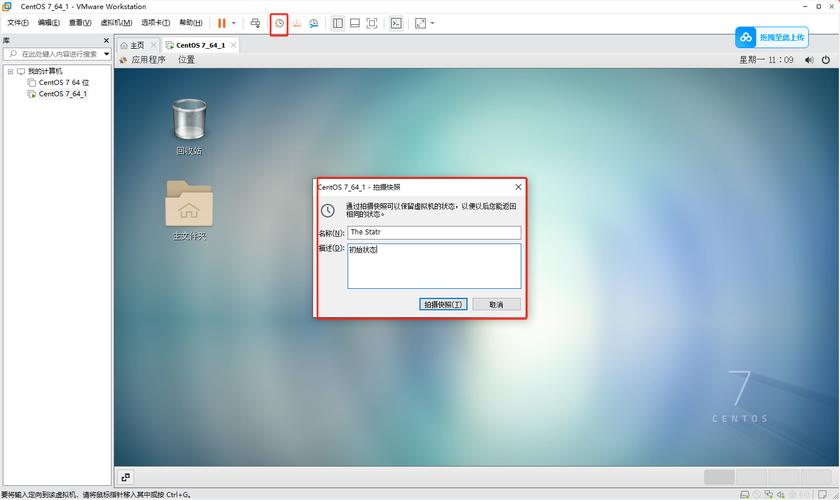Click the Revert to Snapshot toolbar icon
Screen dimensions: 840x500
pyautogui.click(x=297, y=24)
